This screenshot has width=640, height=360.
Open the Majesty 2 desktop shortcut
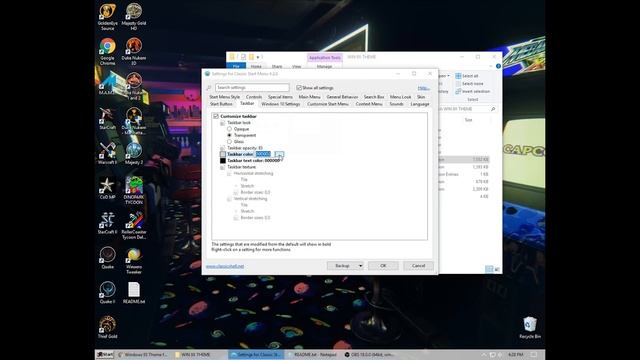pos(134,153)
